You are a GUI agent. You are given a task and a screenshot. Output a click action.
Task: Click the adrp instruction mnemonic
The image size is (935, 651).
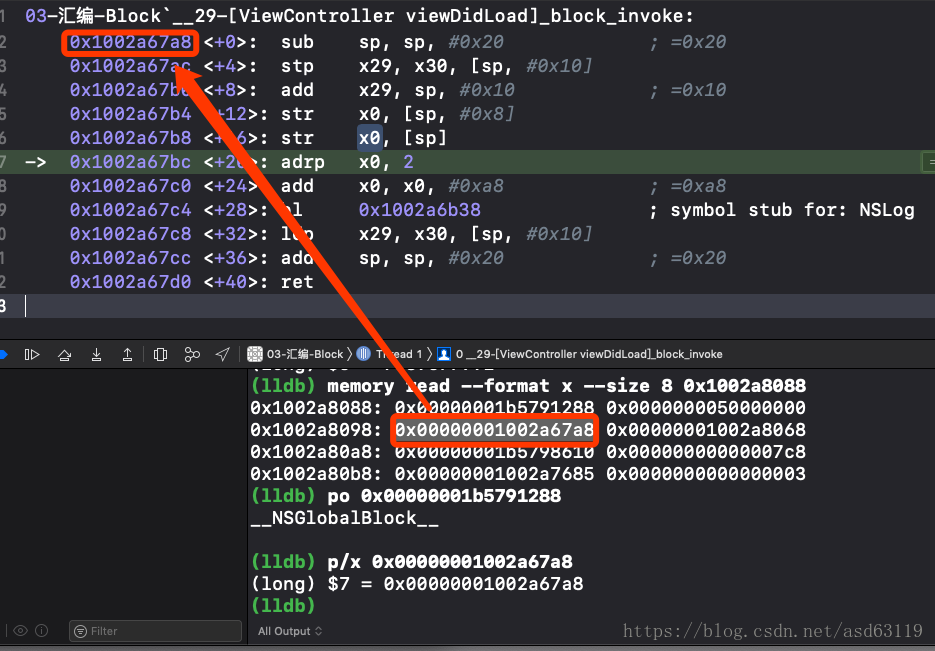tap(302, 162)
